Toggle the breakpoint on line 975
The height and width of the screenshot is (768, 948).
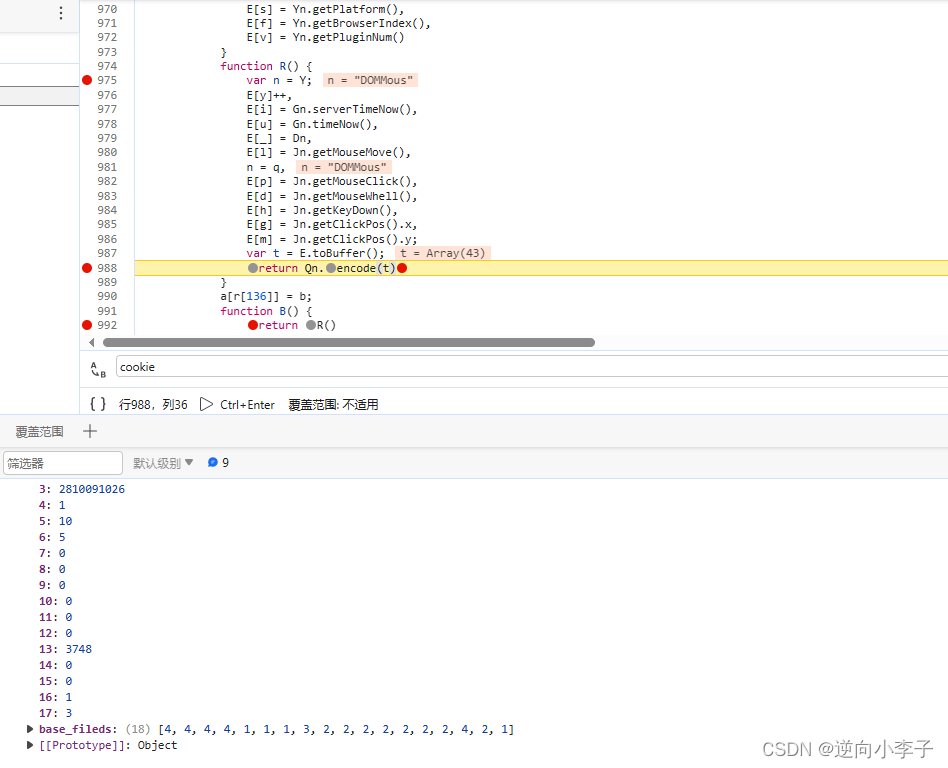tap(87, 80)
